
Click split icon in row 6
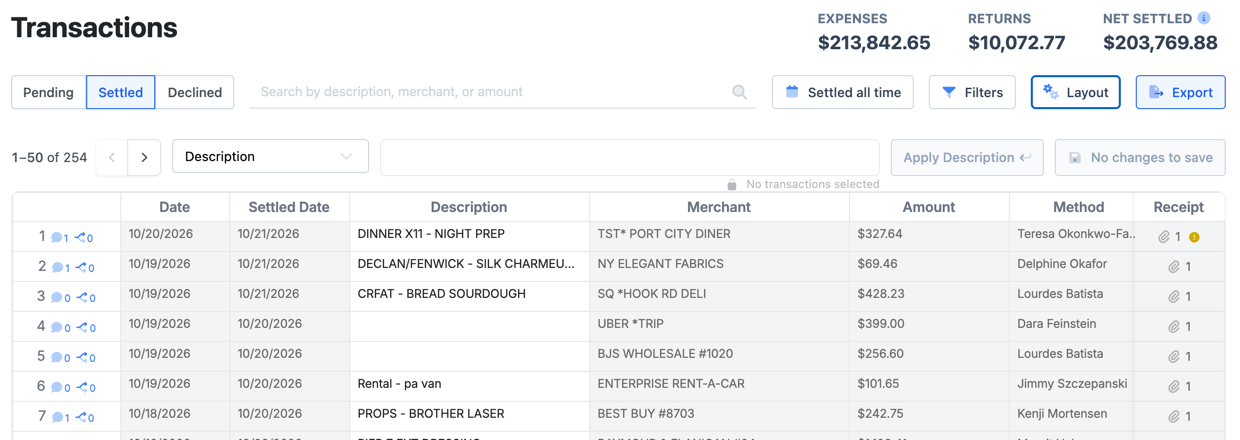[x=81, y=388]
